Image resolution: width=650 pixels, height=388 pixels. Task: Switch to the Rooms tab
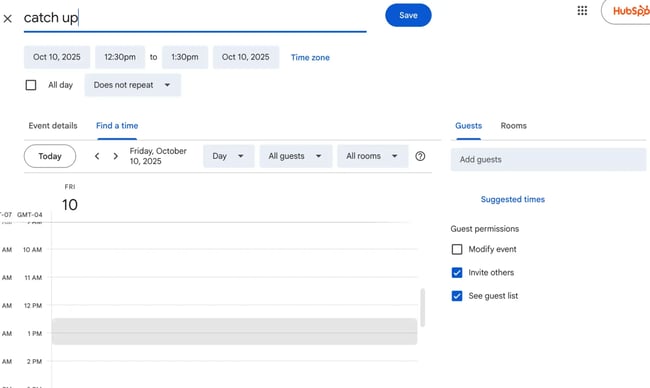(513, 126)
